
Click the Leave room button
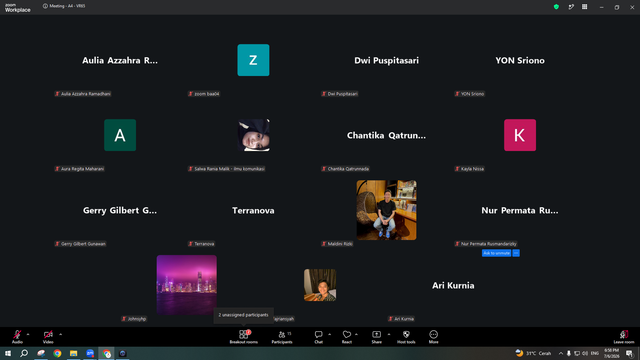624,336
